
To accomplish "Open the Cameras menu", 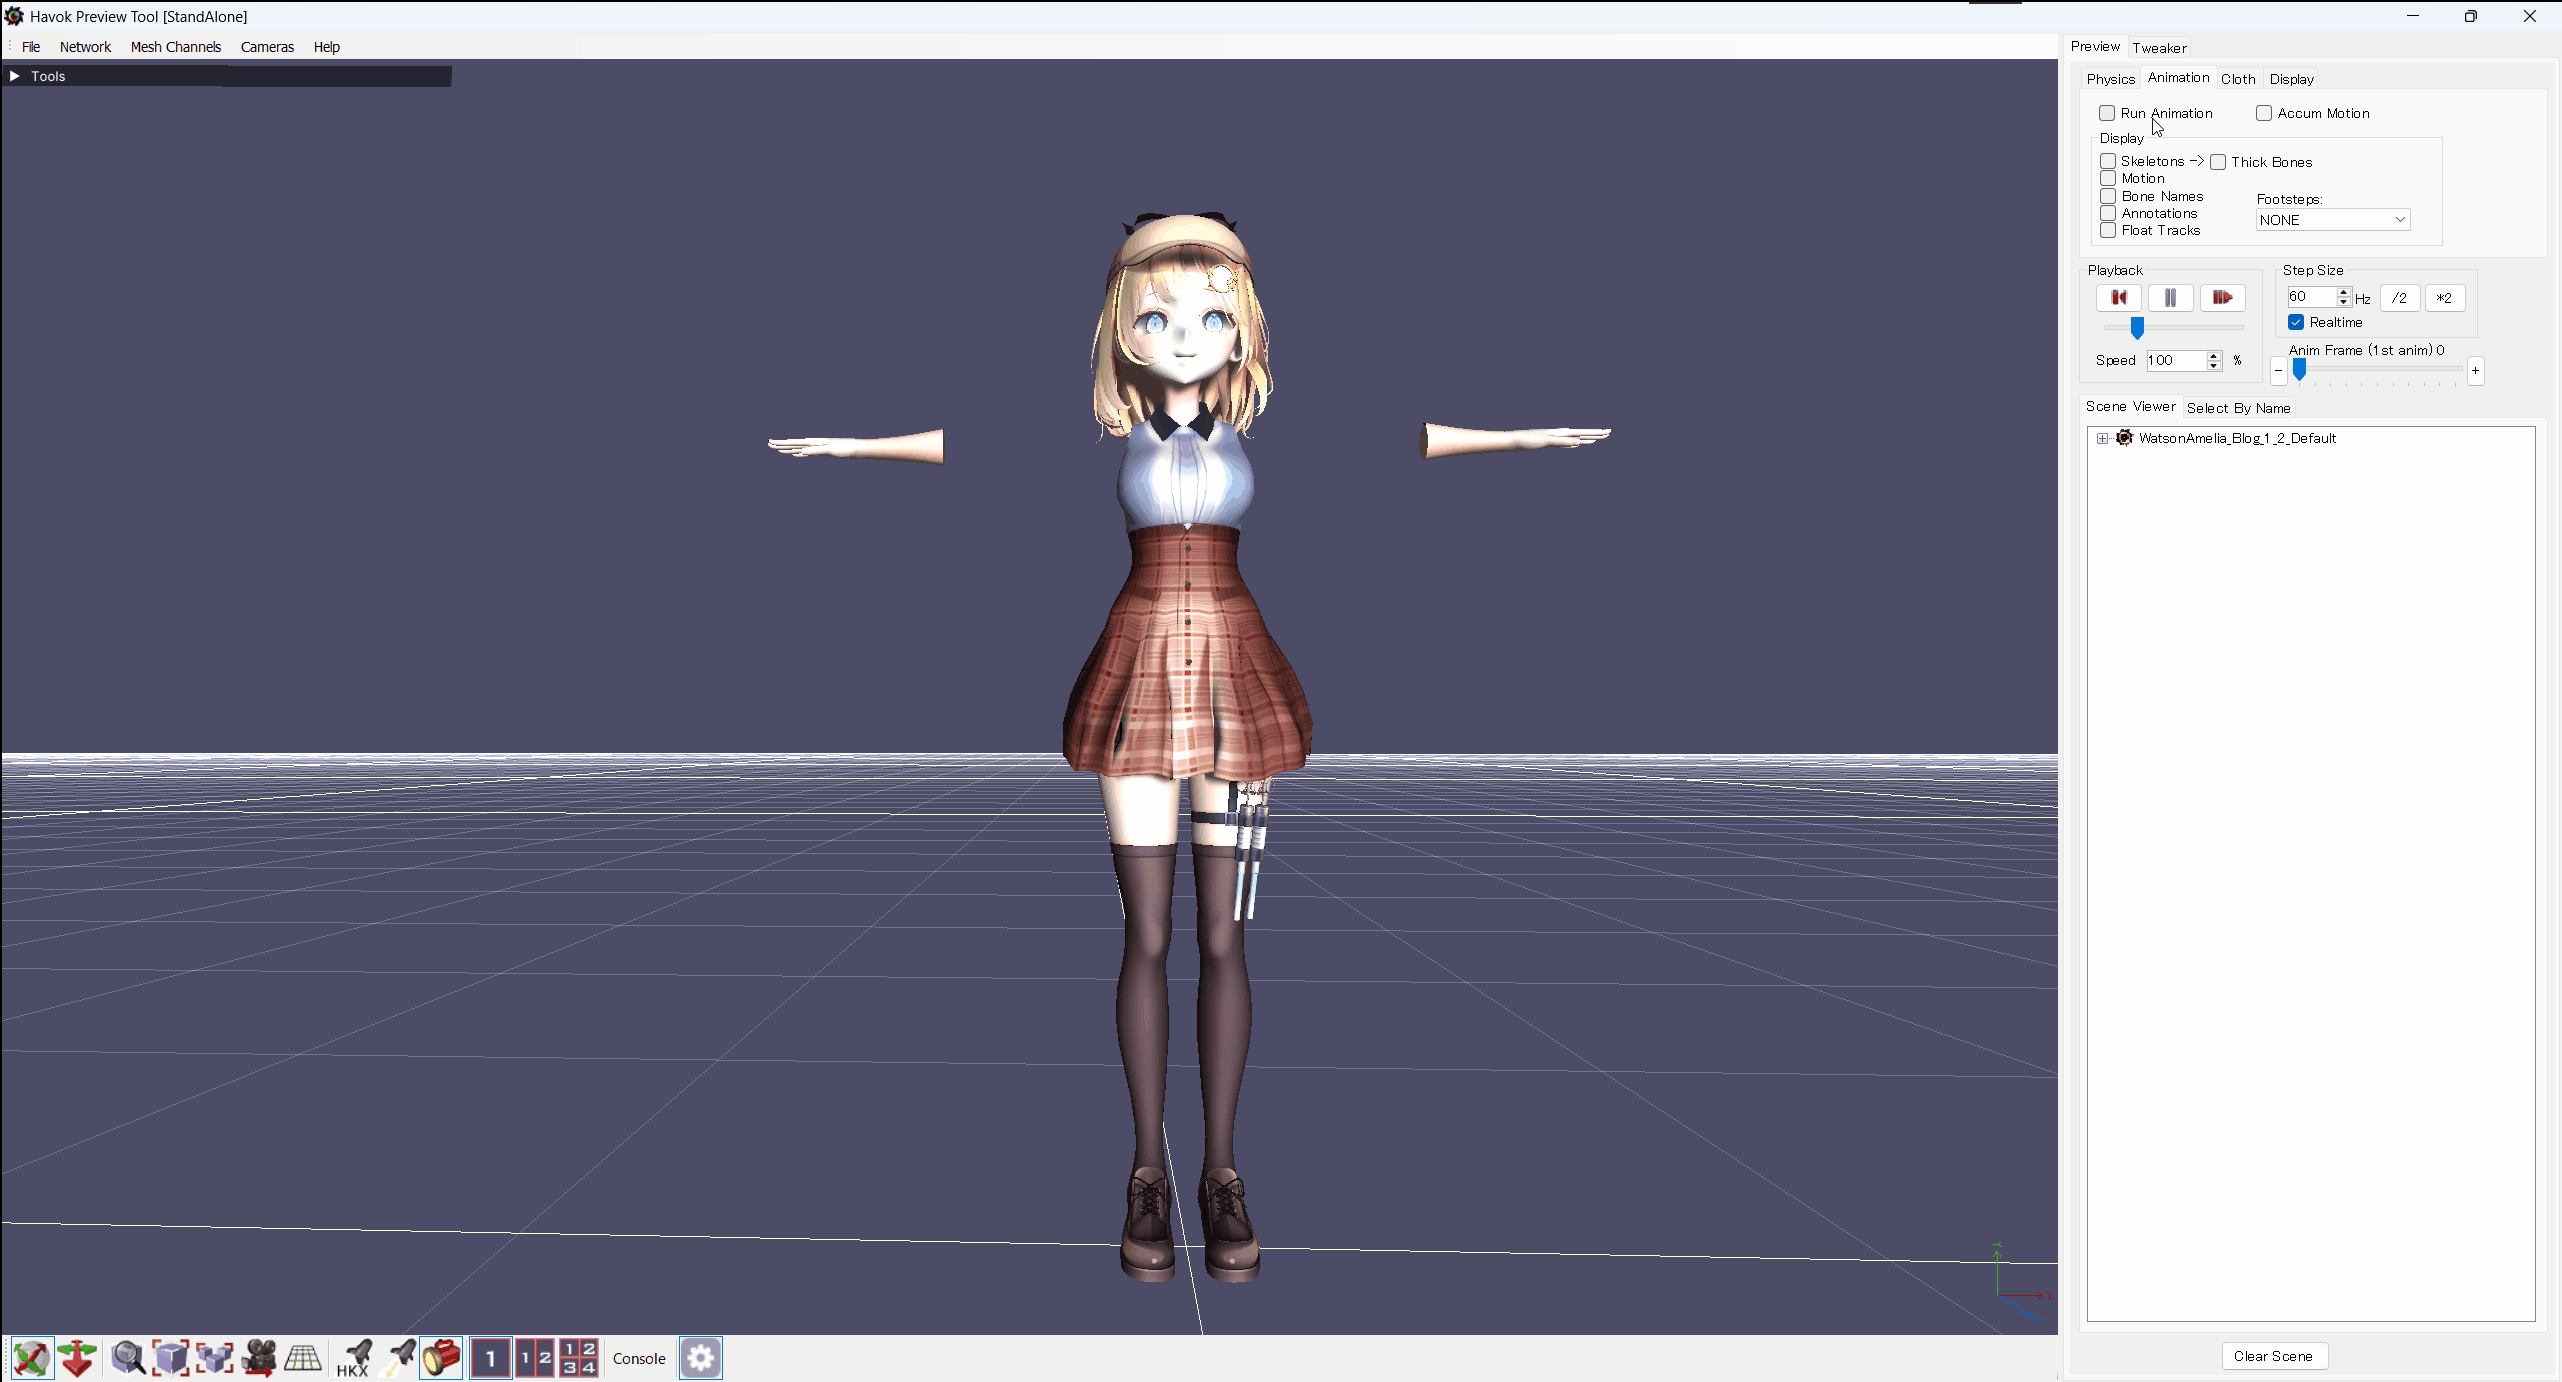I will click(267, 47).
